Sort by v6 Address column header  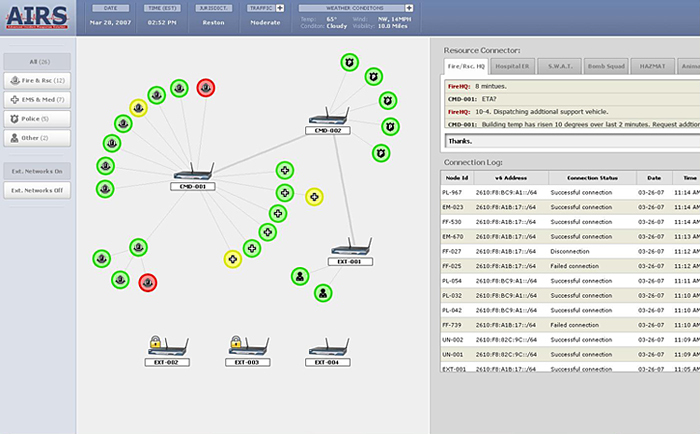pos(511,178)
